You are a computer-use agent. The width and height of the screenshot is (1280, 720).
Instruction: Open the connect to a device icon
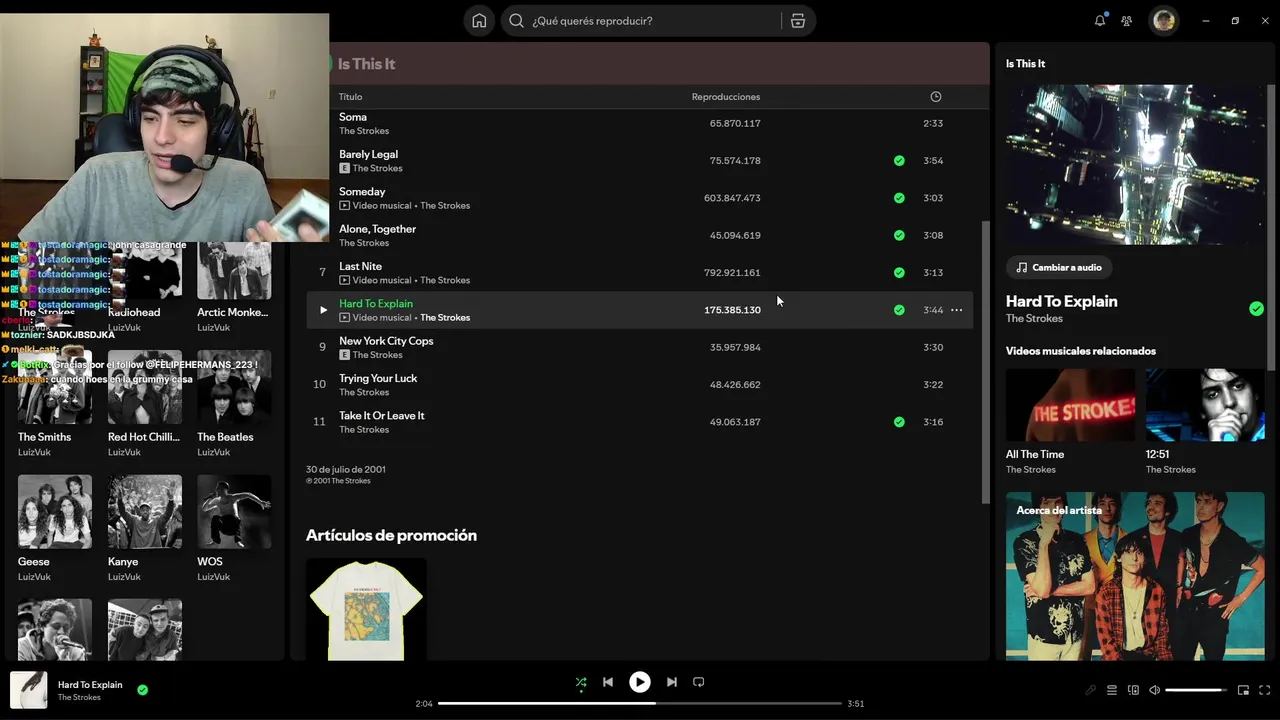pos(1133,690)
